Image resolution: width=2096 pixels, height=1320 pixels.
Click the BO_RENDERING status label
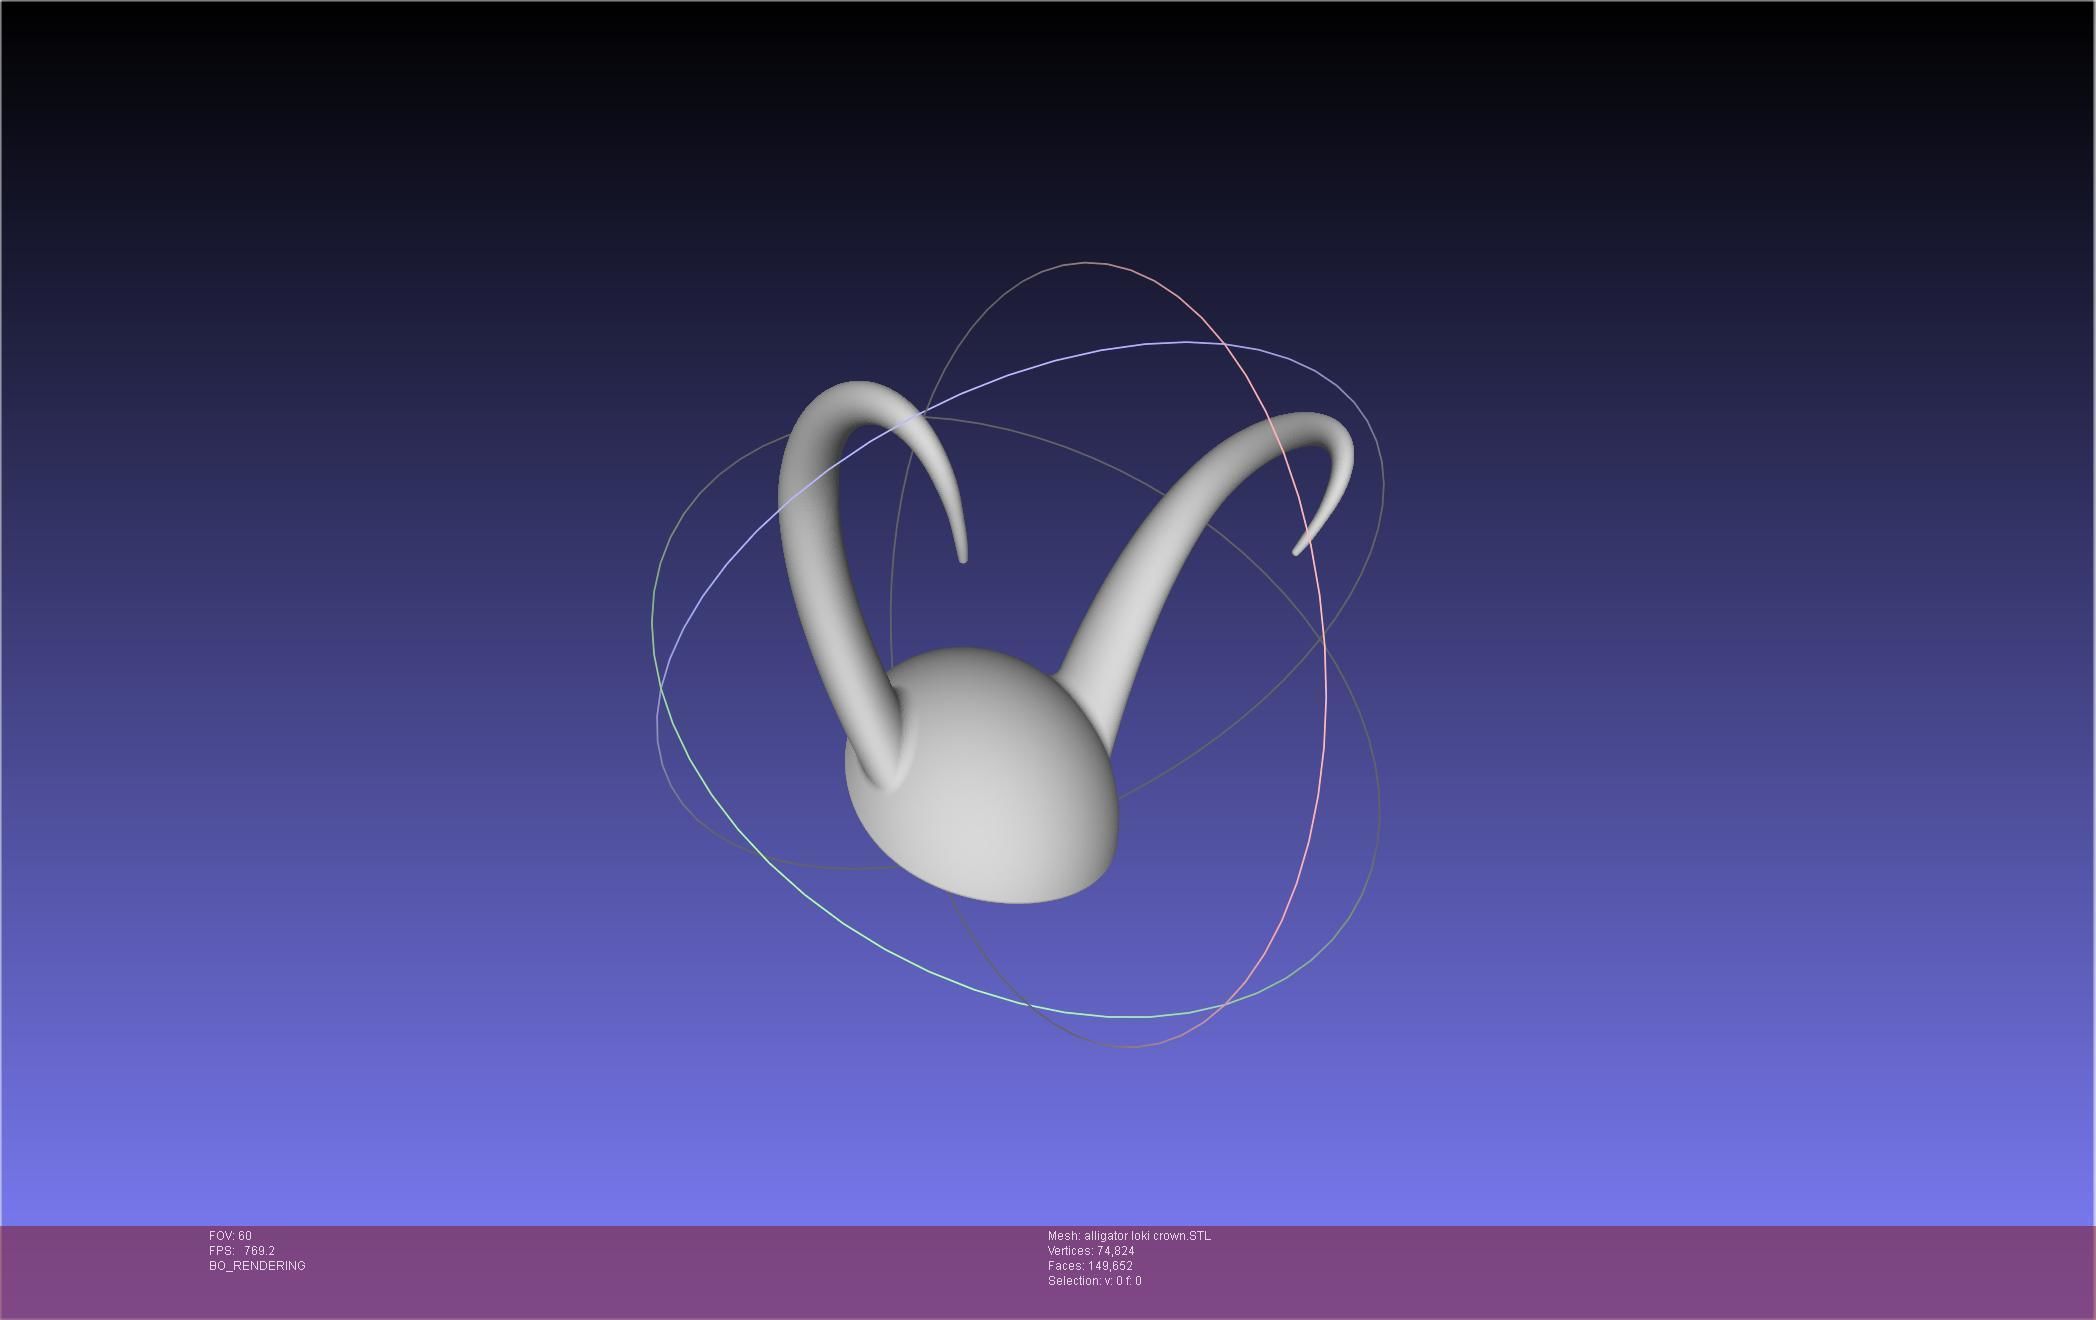pos(257,1266)
